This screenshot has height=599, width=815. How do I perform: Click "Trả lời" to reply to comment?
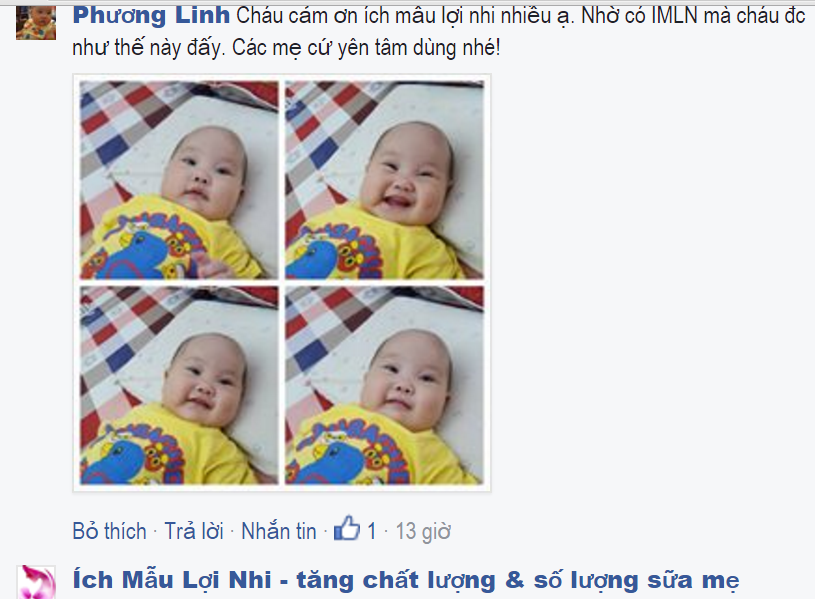[194, 531]
